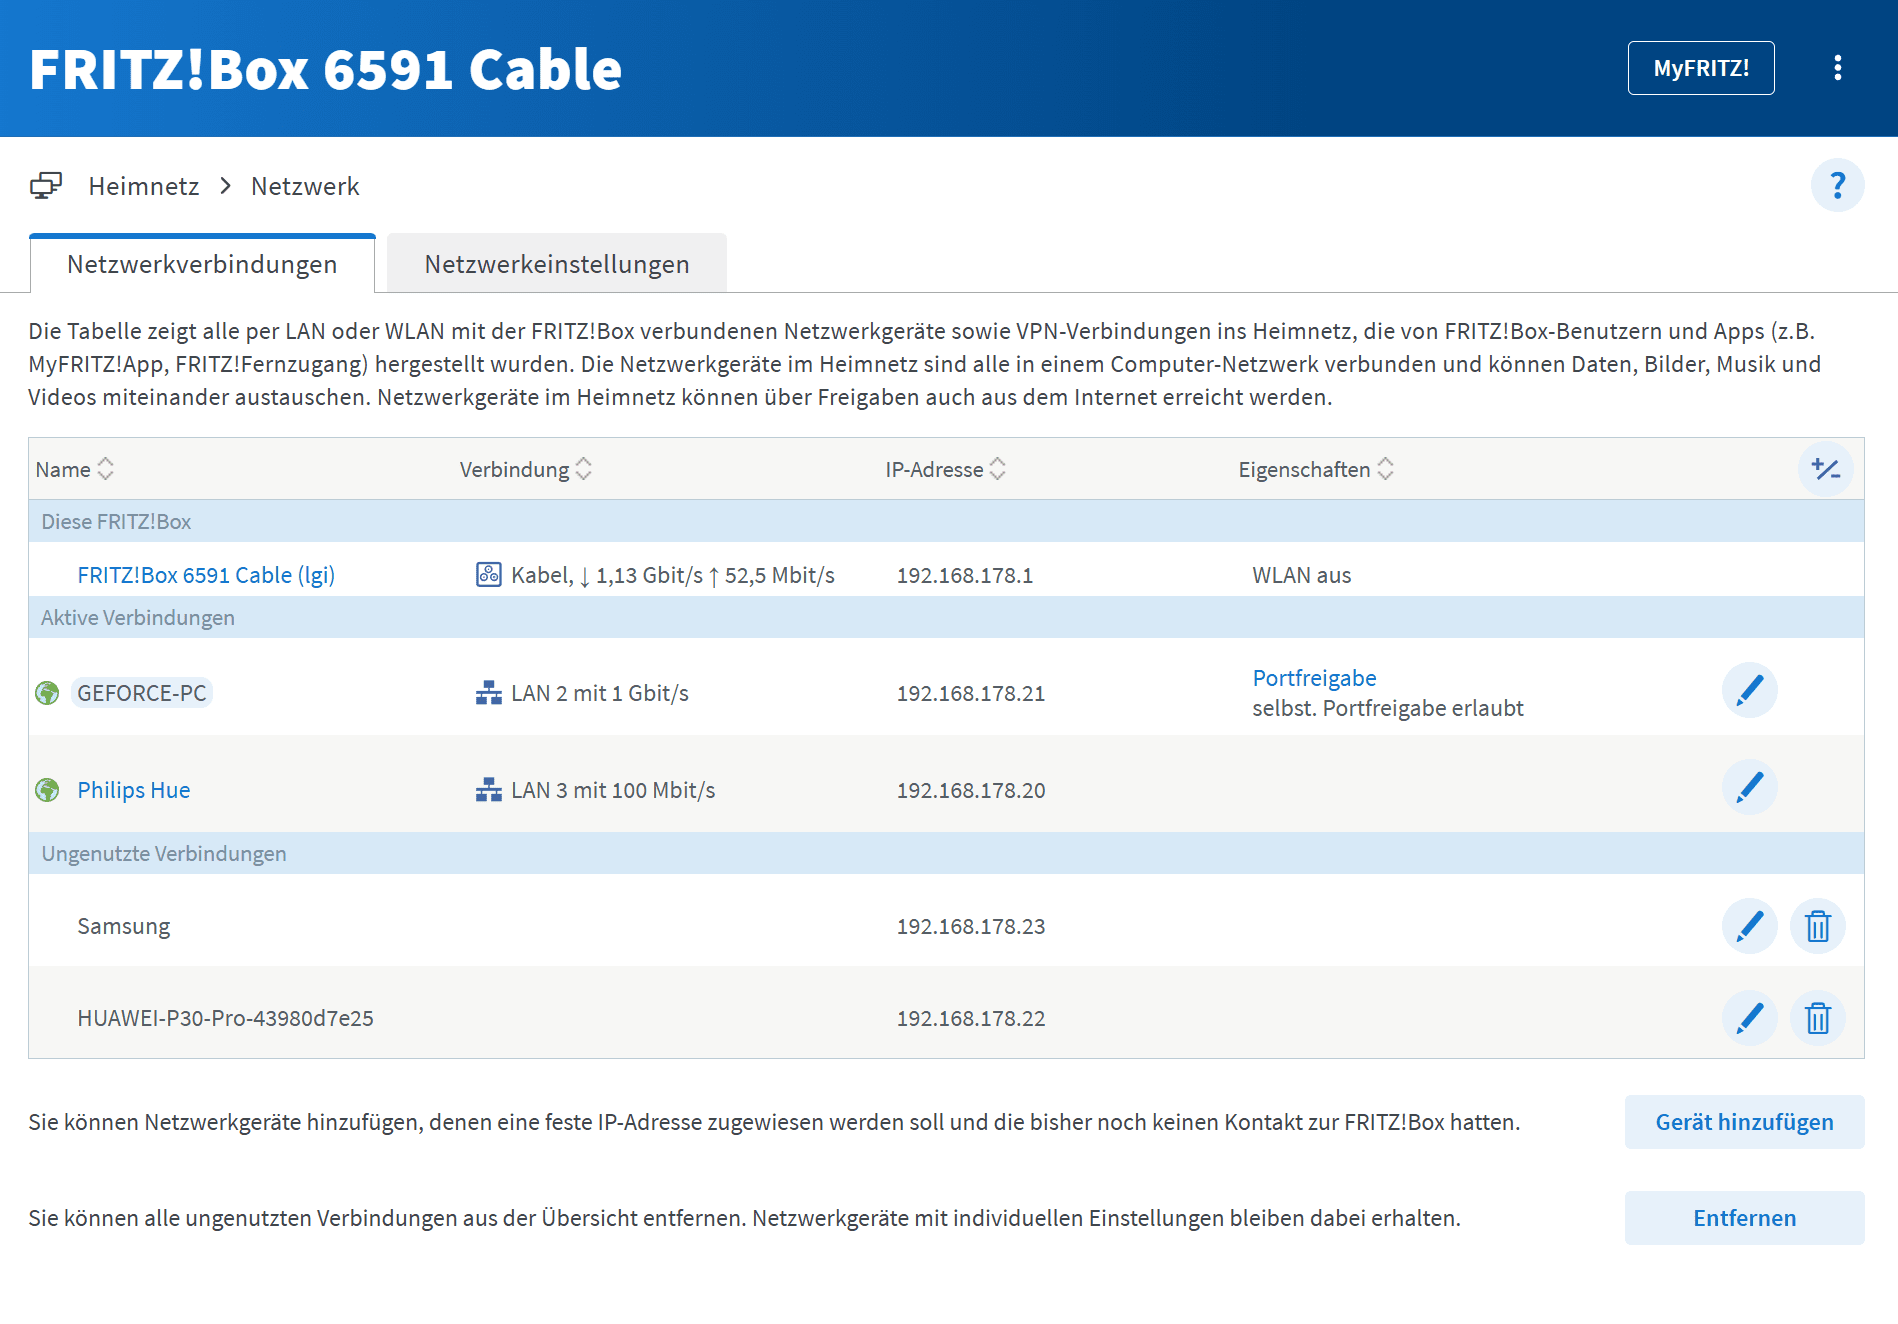This screenshot has width=1898, height=1324.
Task: Edit the GEFORCE-PC device entry
Action: [x=1749, y=690]
